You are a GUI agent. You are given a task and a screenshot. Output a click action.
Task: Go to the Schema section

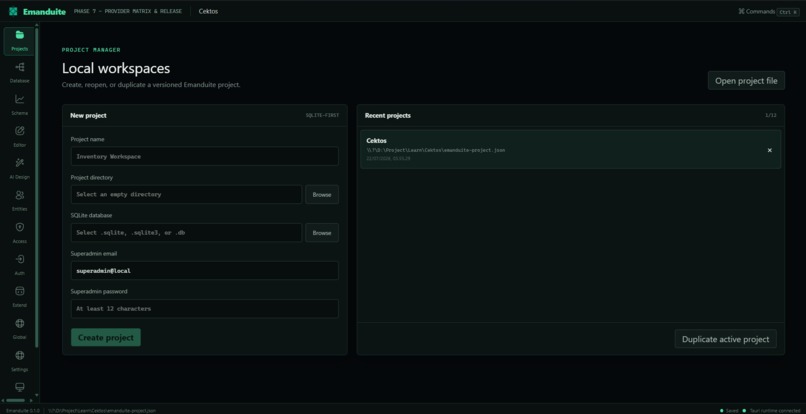(x=20, y=105)
